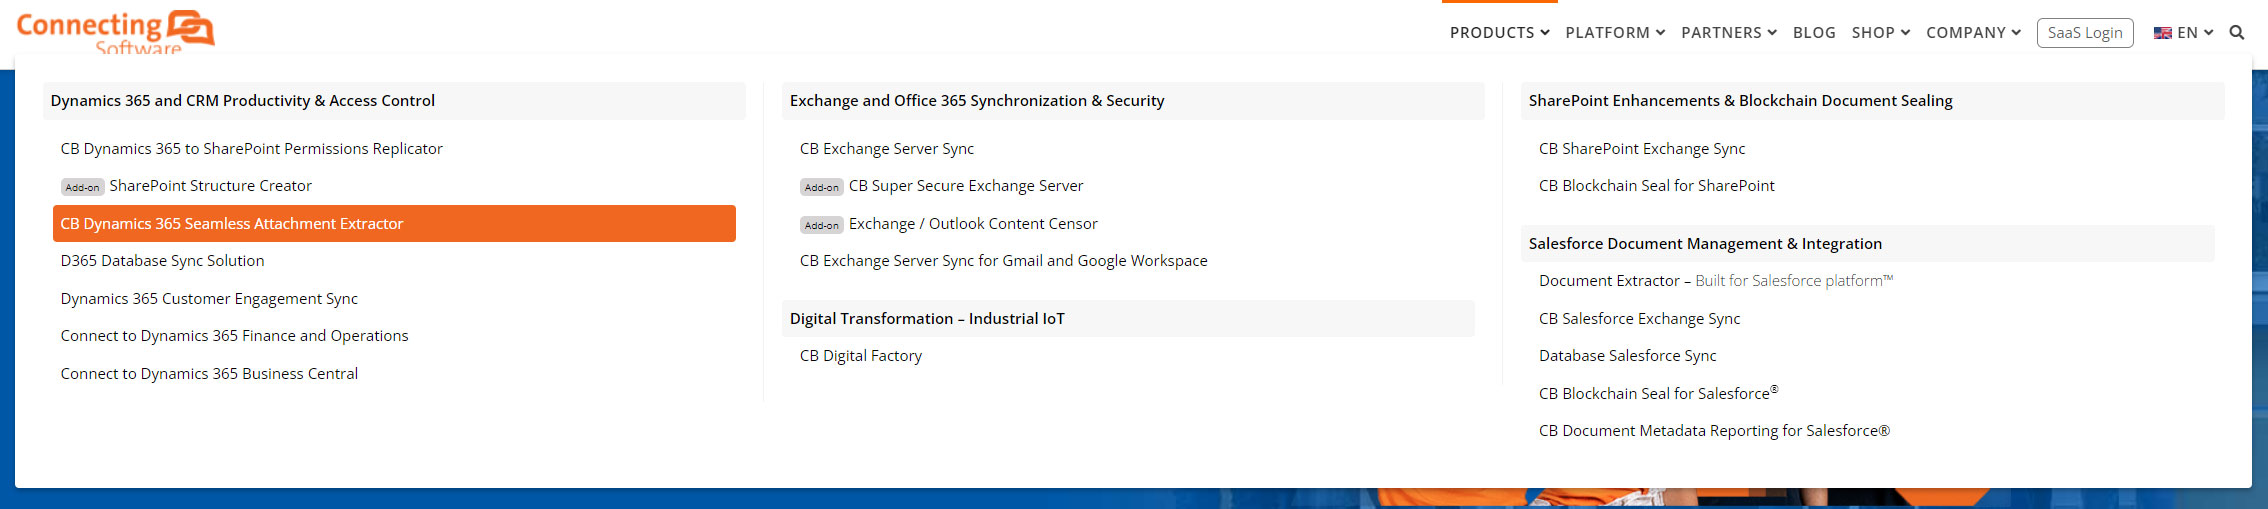2268x509 pixels.
Task: Open SharePoint Structure Creator link
Action: pyautogui.click(x=210, y=186)
